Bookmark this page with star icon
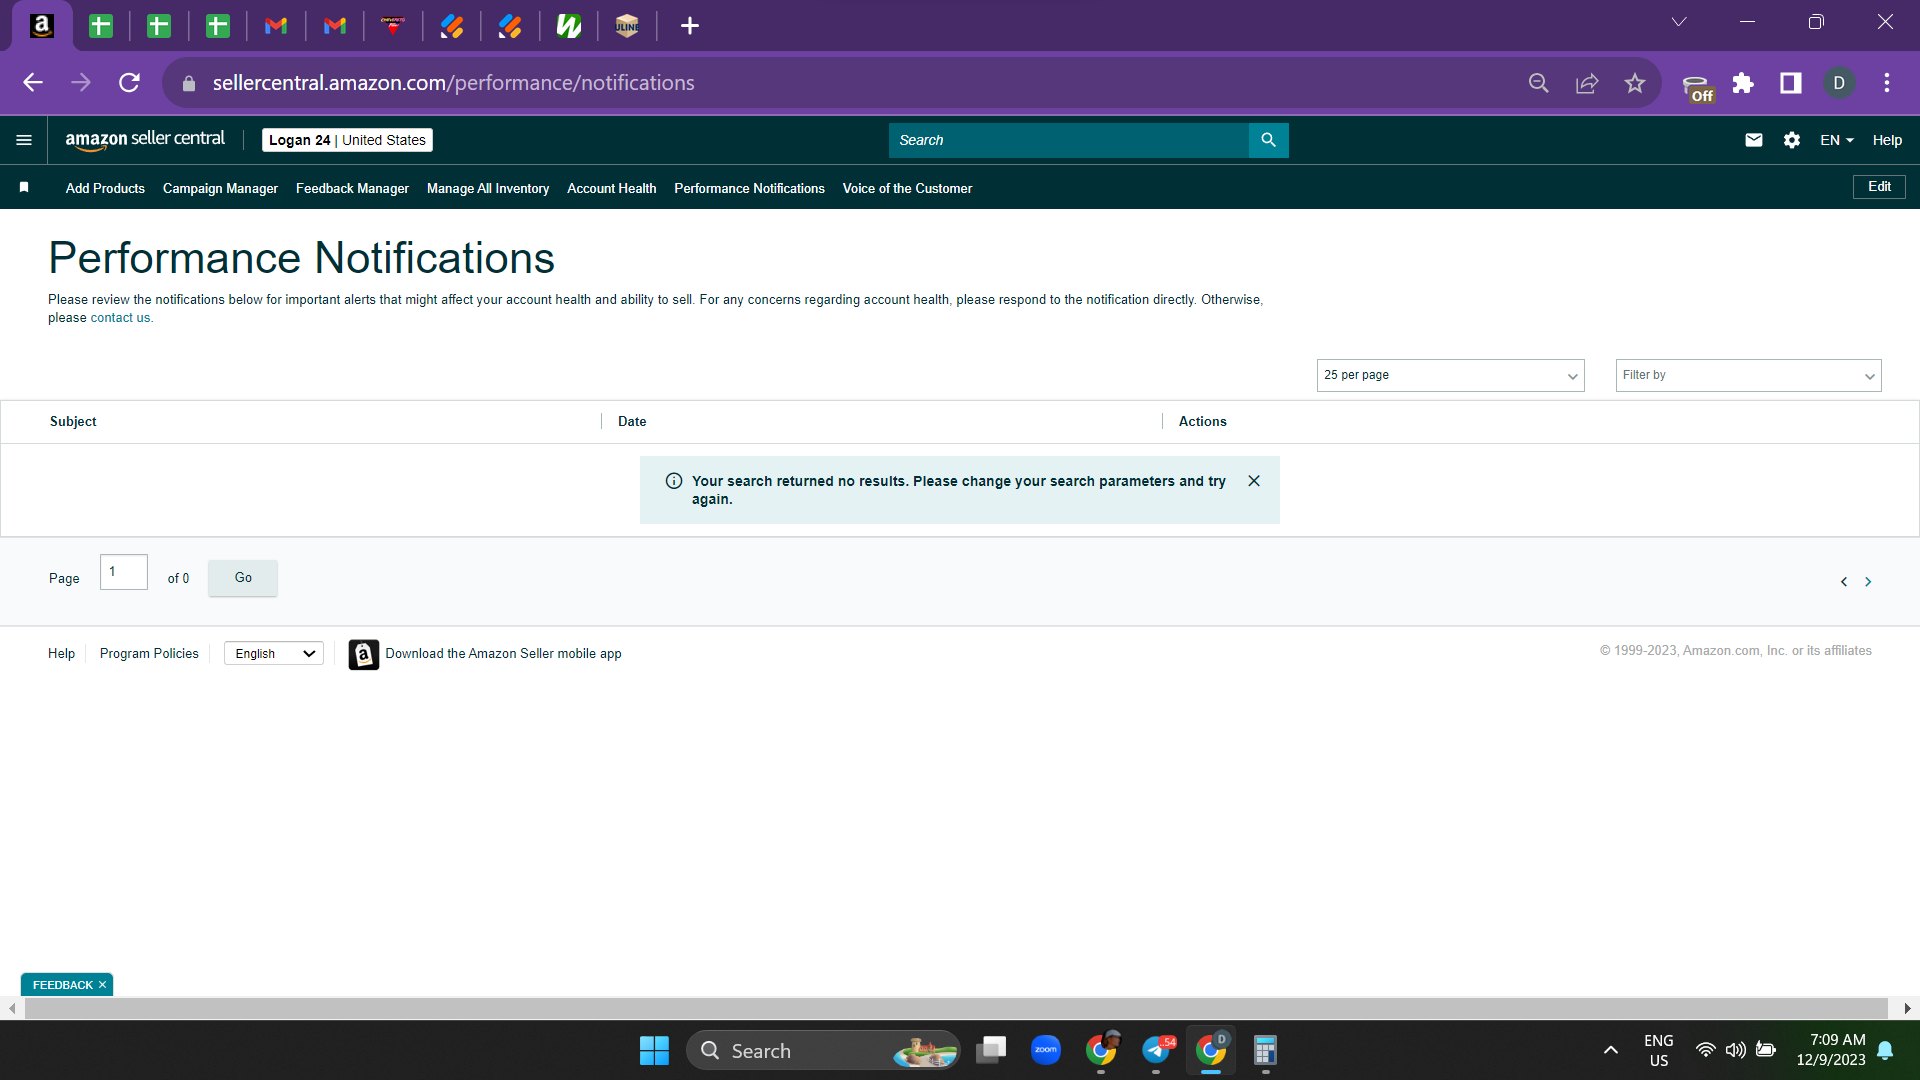 1635,83
